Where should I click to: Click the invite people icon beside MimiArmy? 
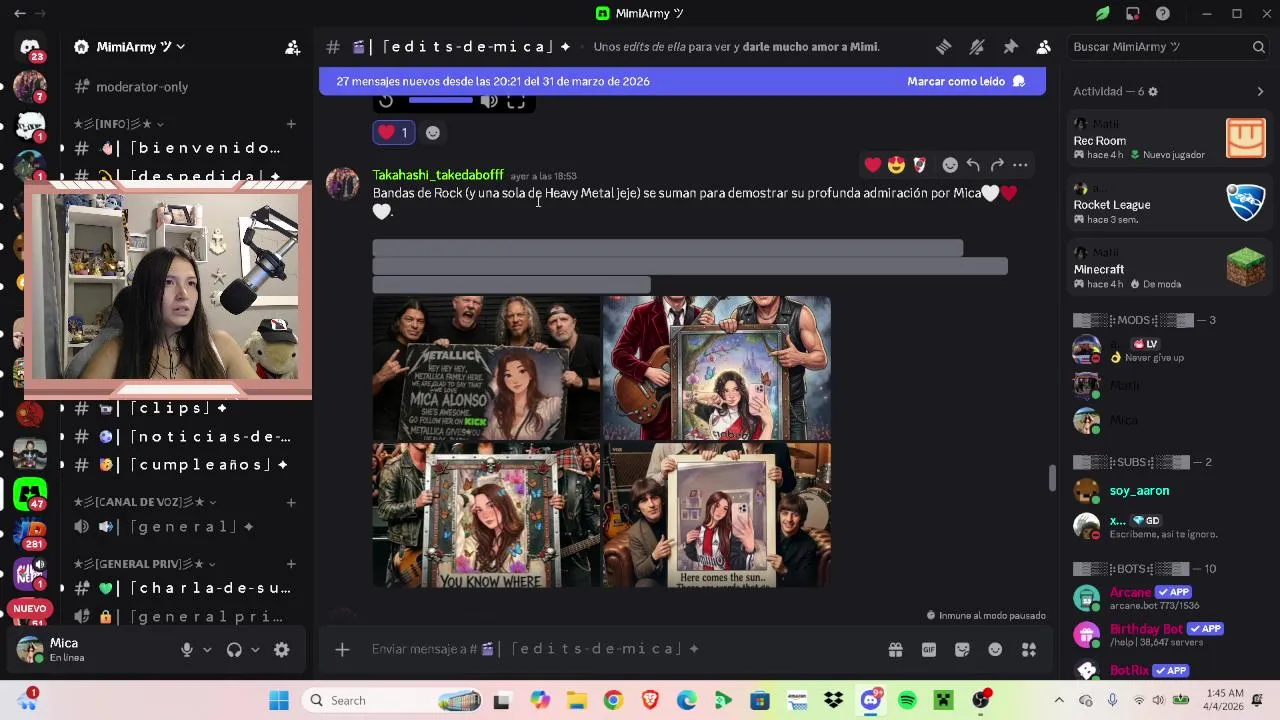[x=292, y=47]
